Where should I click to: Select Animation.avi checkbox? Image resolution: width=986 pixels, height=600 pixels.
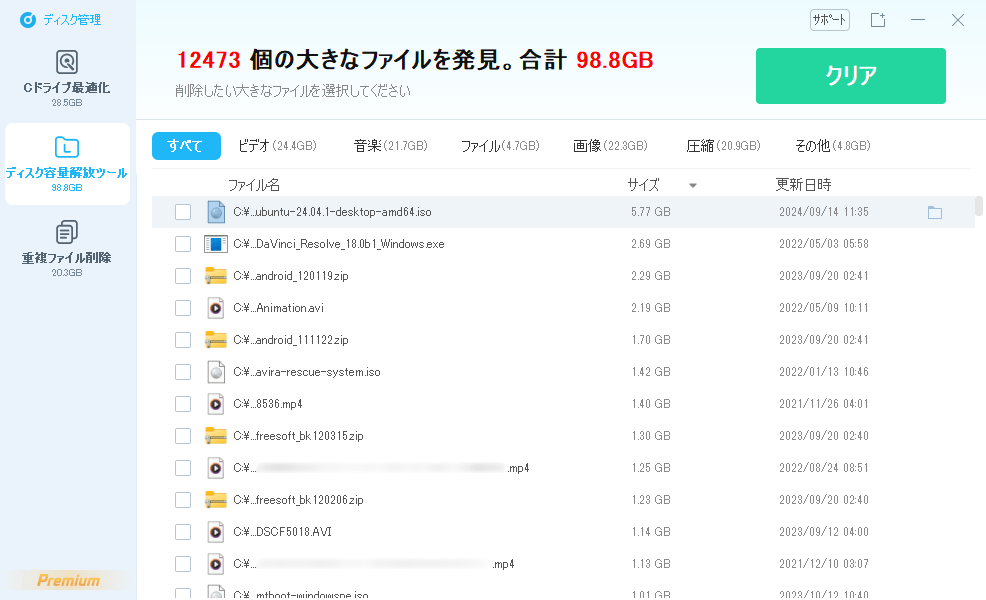coord(183,308)
